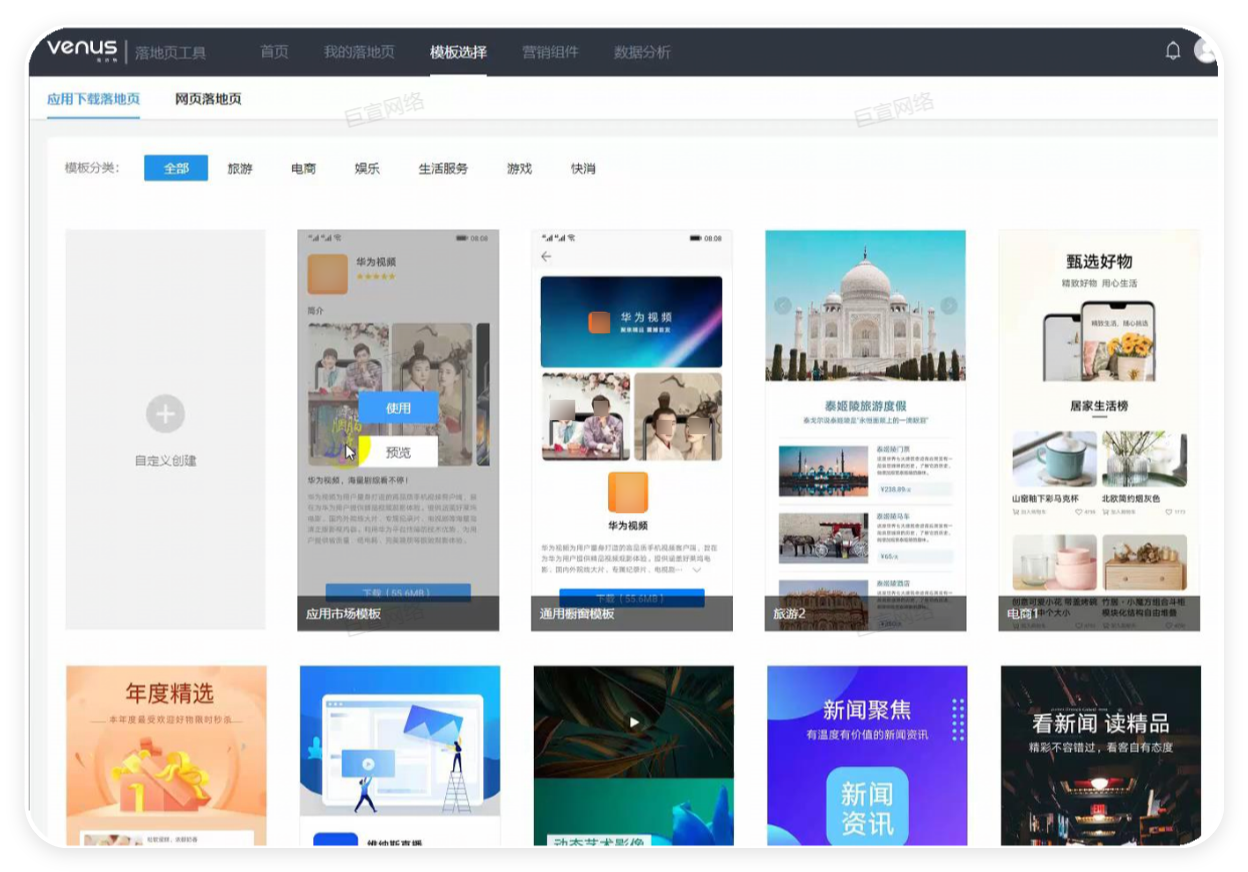The width and height of the screenshot is (1248, 872).
Task: Click the right arrow on Taj Mahal image
Action: [x=949, y=306]
